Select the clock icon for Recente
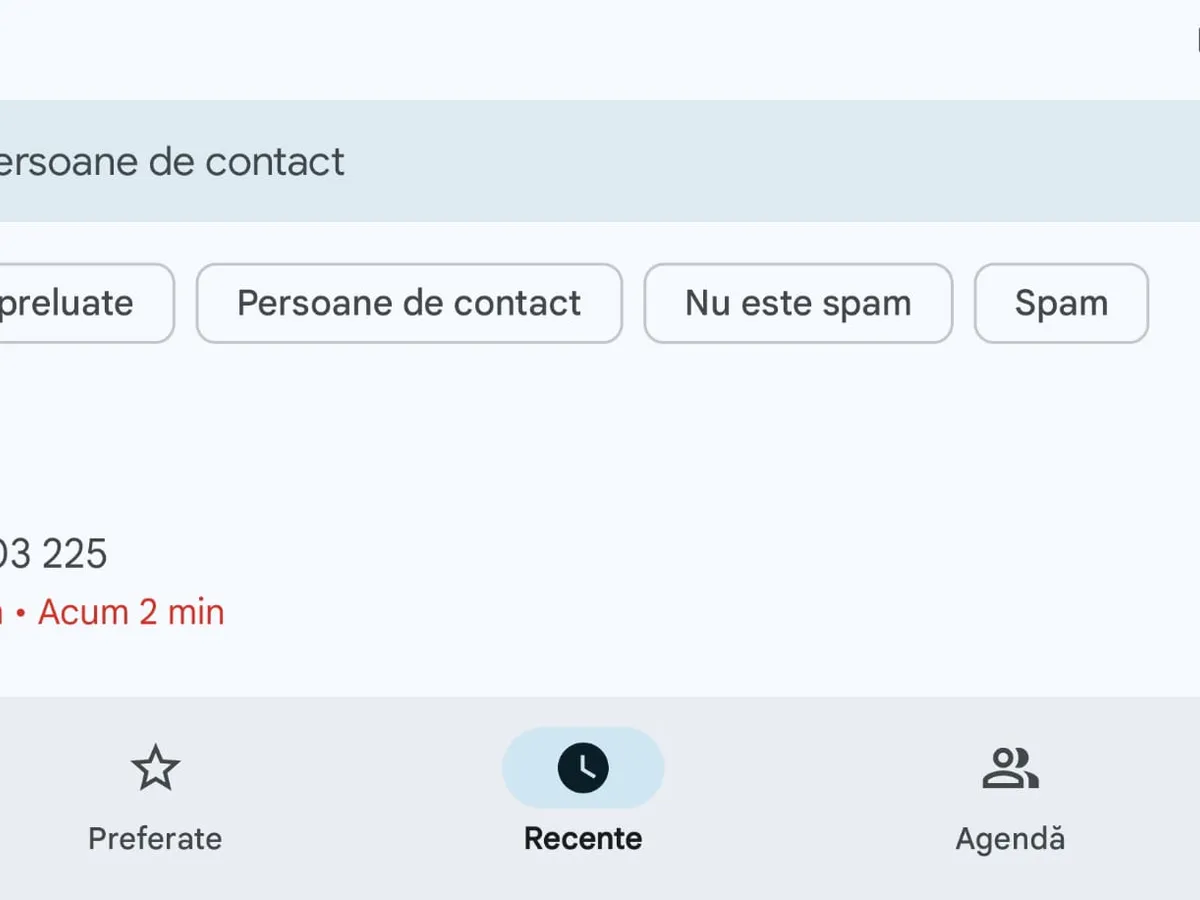Image resolution: width=1200 pixels, height=900 pixels. pyautogui.click(x=583, y=768)
